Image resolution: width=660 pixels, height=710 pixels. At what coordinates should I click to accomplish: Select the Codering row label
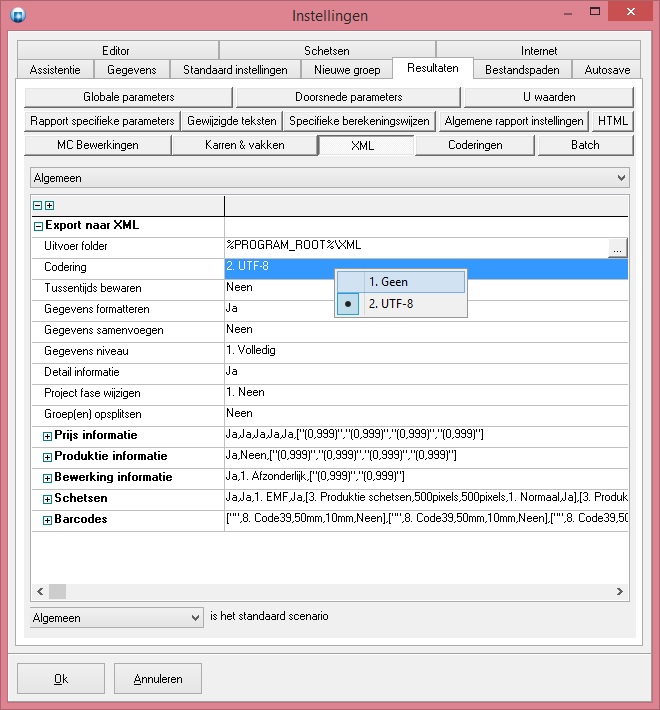[x=65, y=267]
